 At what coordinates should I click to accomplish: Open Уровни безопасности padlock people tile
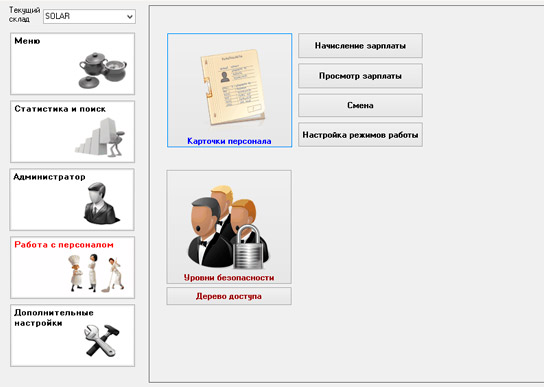[229, 227]
